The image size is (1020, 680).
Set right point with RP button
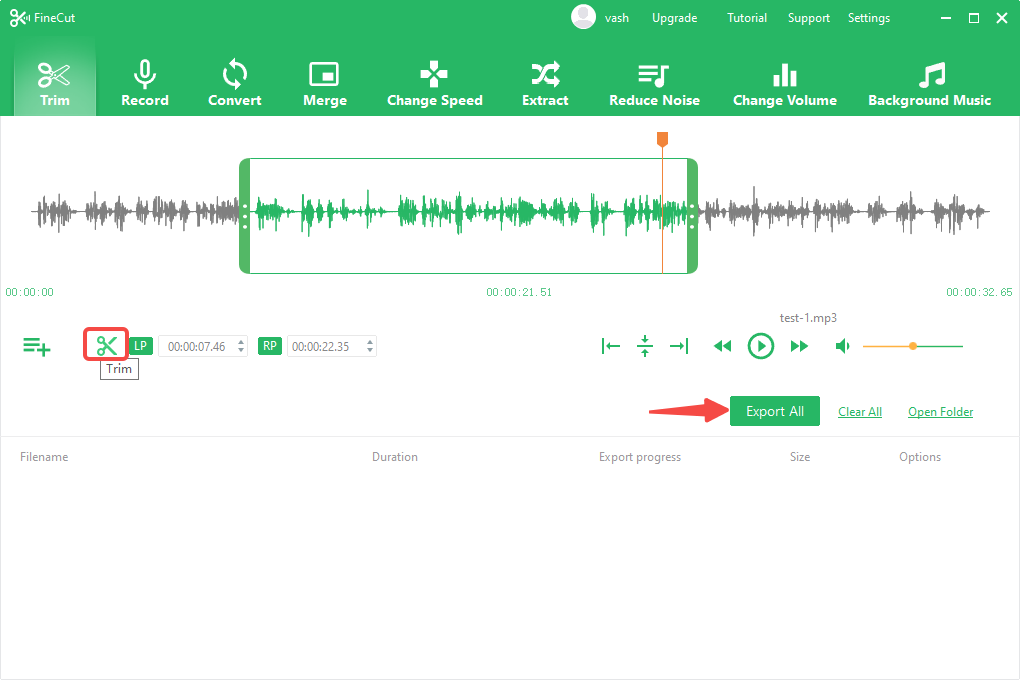coord(269,346)
